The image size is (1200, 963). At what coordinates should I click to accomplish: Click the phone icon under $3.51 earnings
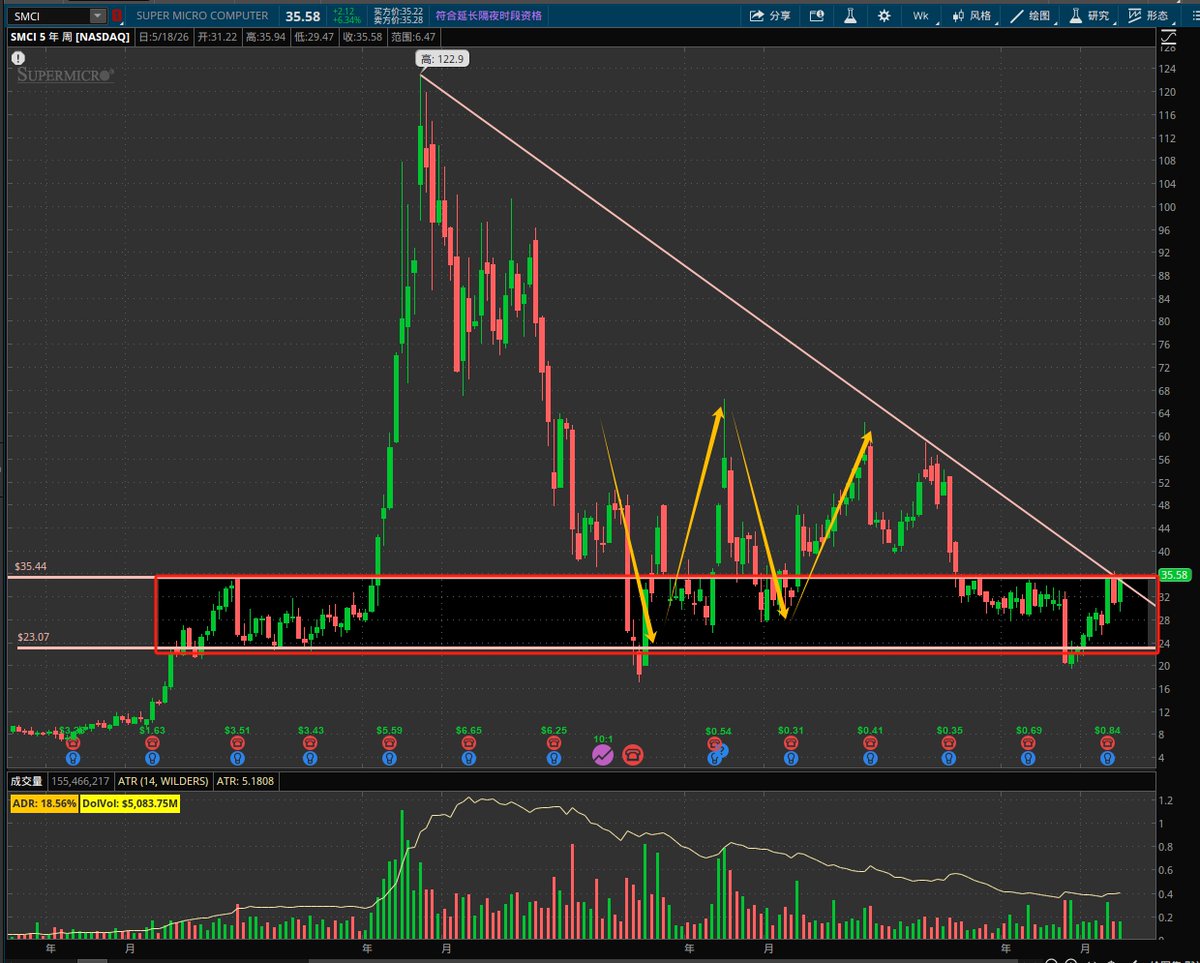pyautogui.click(x=238, y=744)
